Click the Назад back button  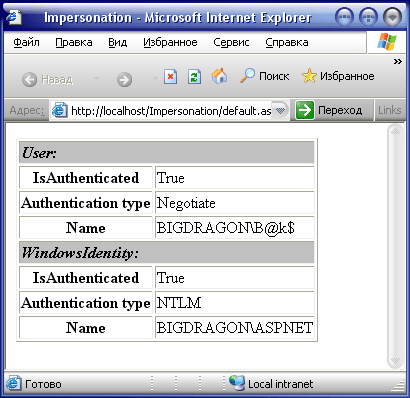[x=47, y=79]
